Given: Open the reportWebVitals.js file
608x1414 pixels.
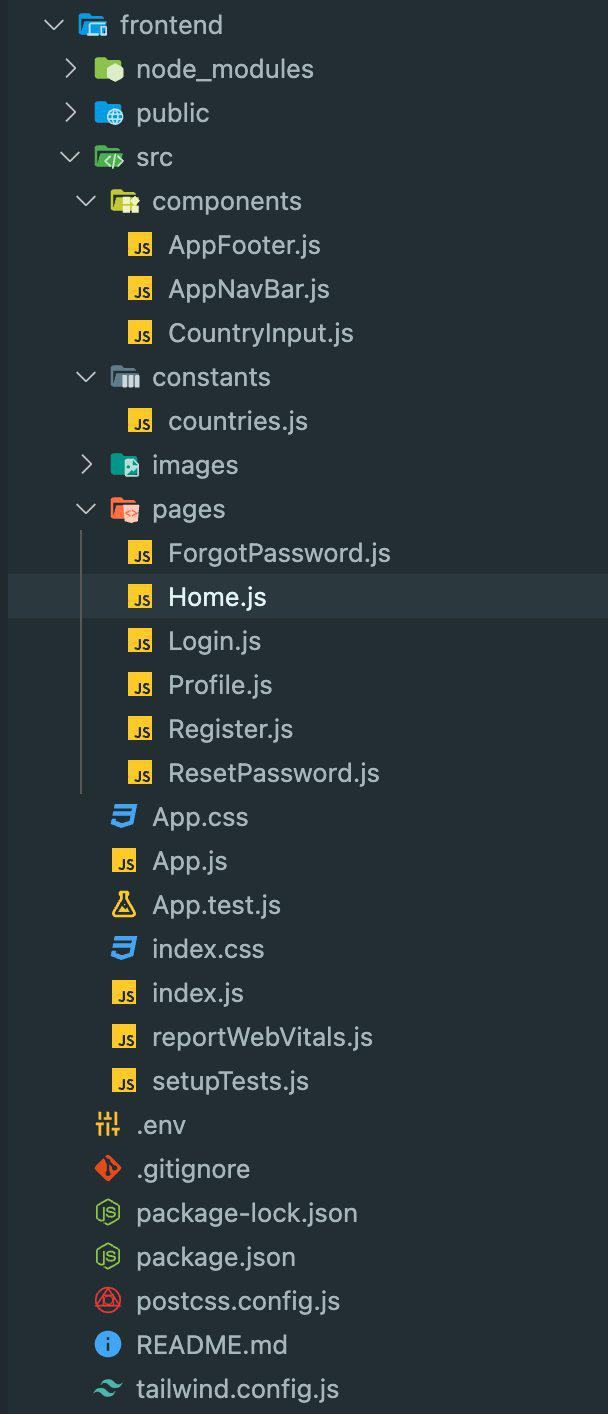Looking at the screenshot, I should click(262, 1037).
